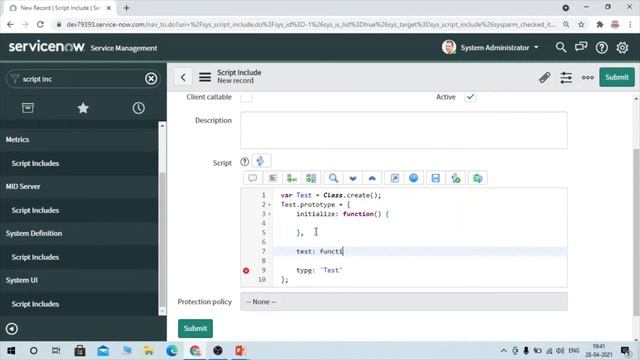Open Microsoft Edge from the taskbar

[172, 351]
